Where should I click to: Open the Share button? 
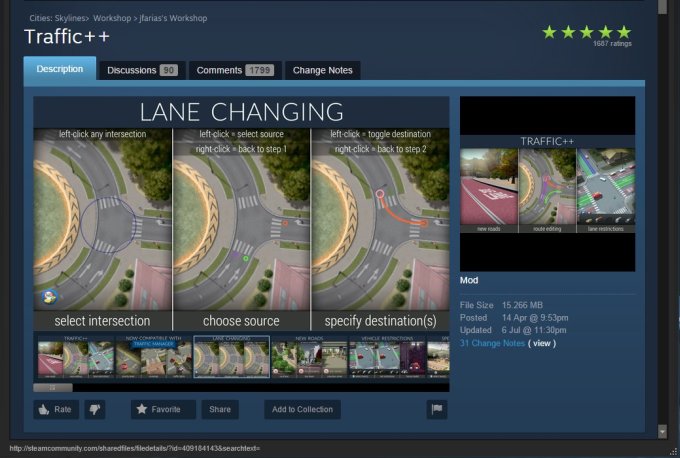(220, 409)
